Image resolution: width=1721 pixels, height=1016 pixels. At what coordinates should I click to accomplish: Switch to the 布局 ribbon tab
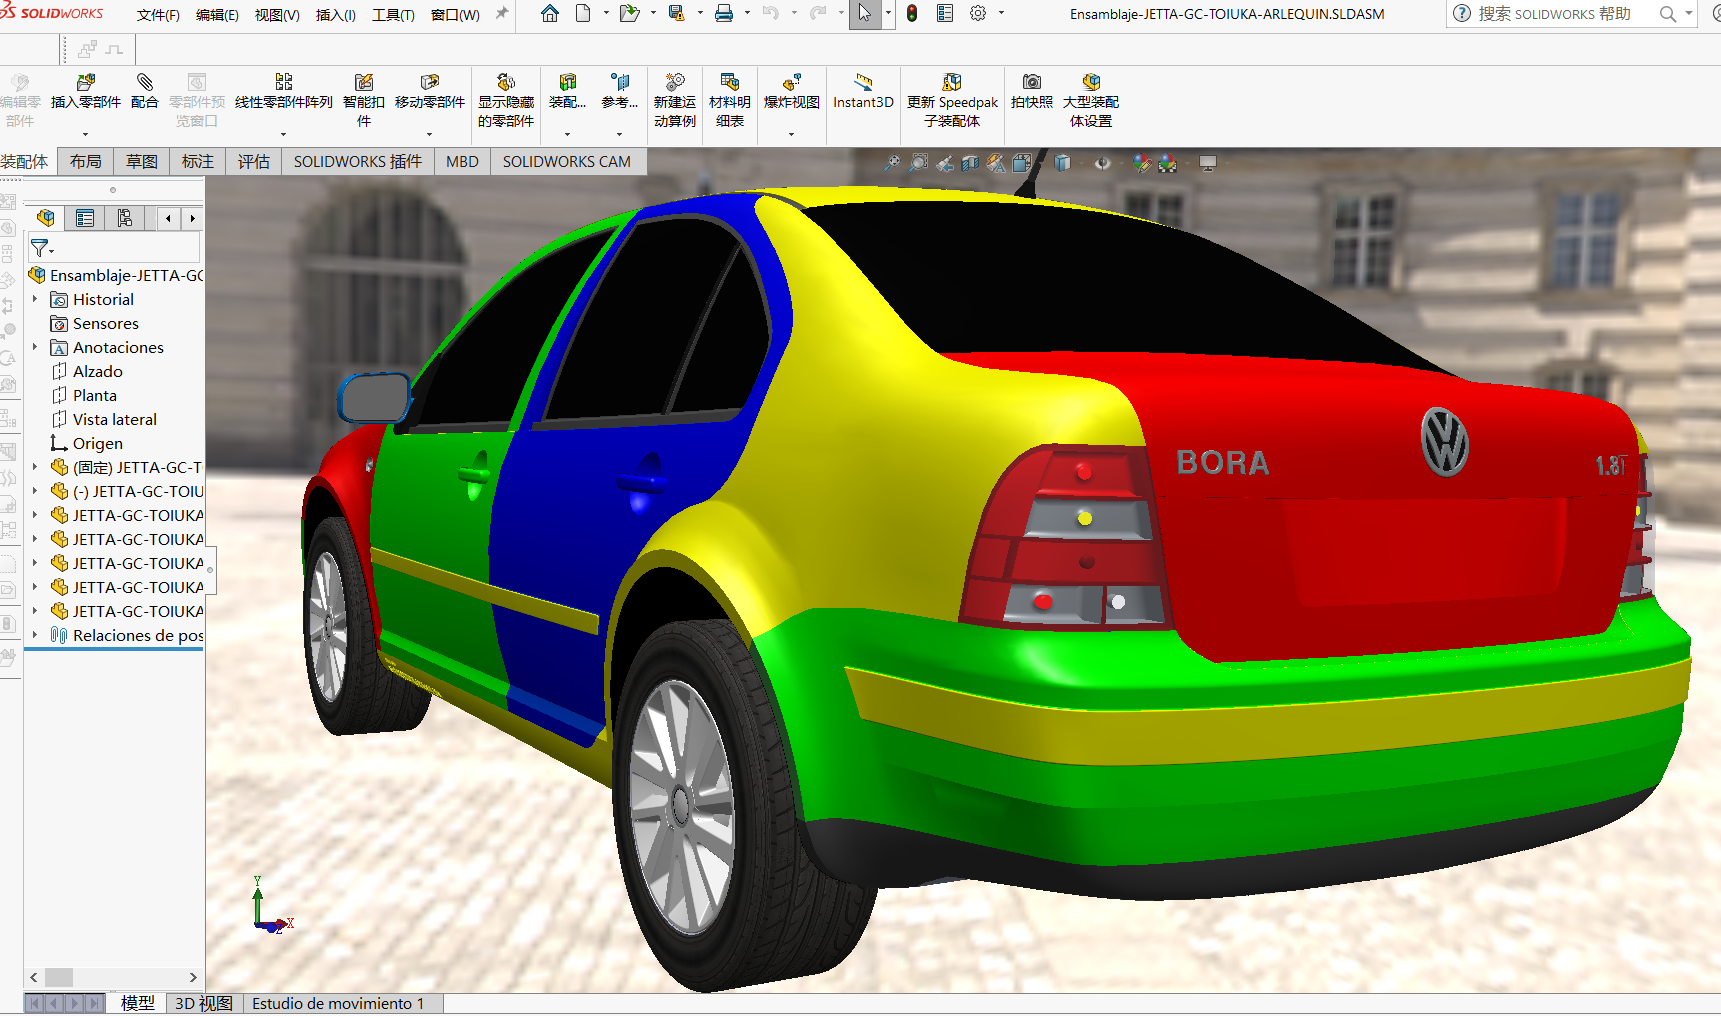coord(86,161)
